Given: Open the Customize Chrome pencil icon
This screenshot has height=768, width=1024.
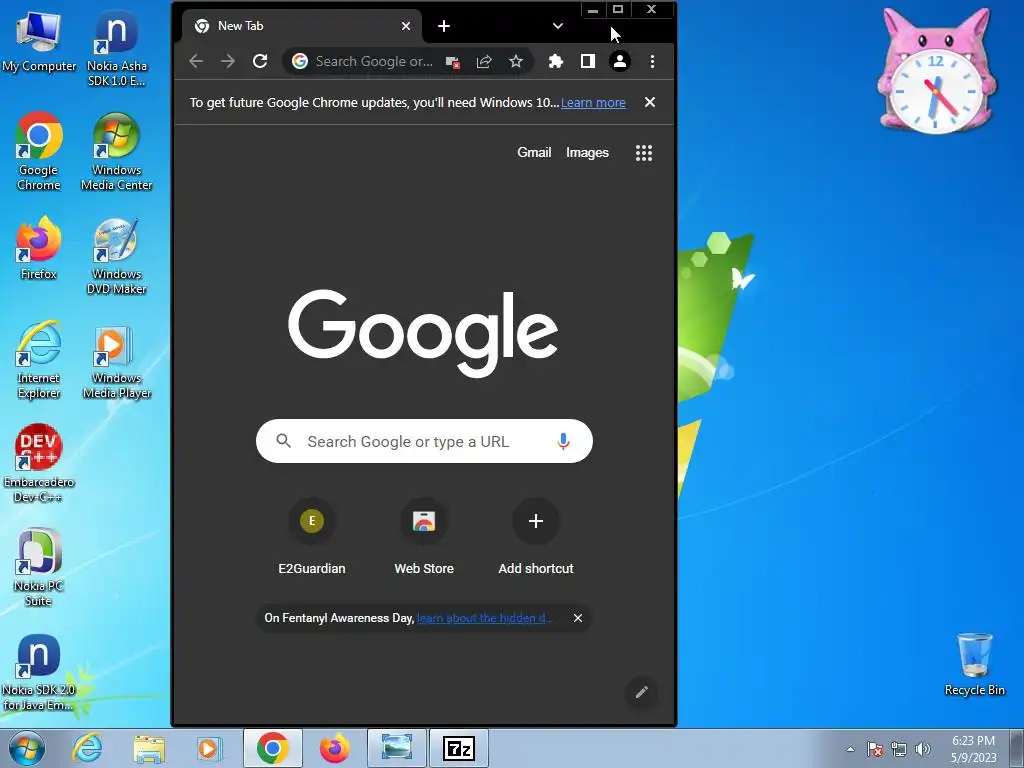Looking at the screenshot, I should pos(642,692).
